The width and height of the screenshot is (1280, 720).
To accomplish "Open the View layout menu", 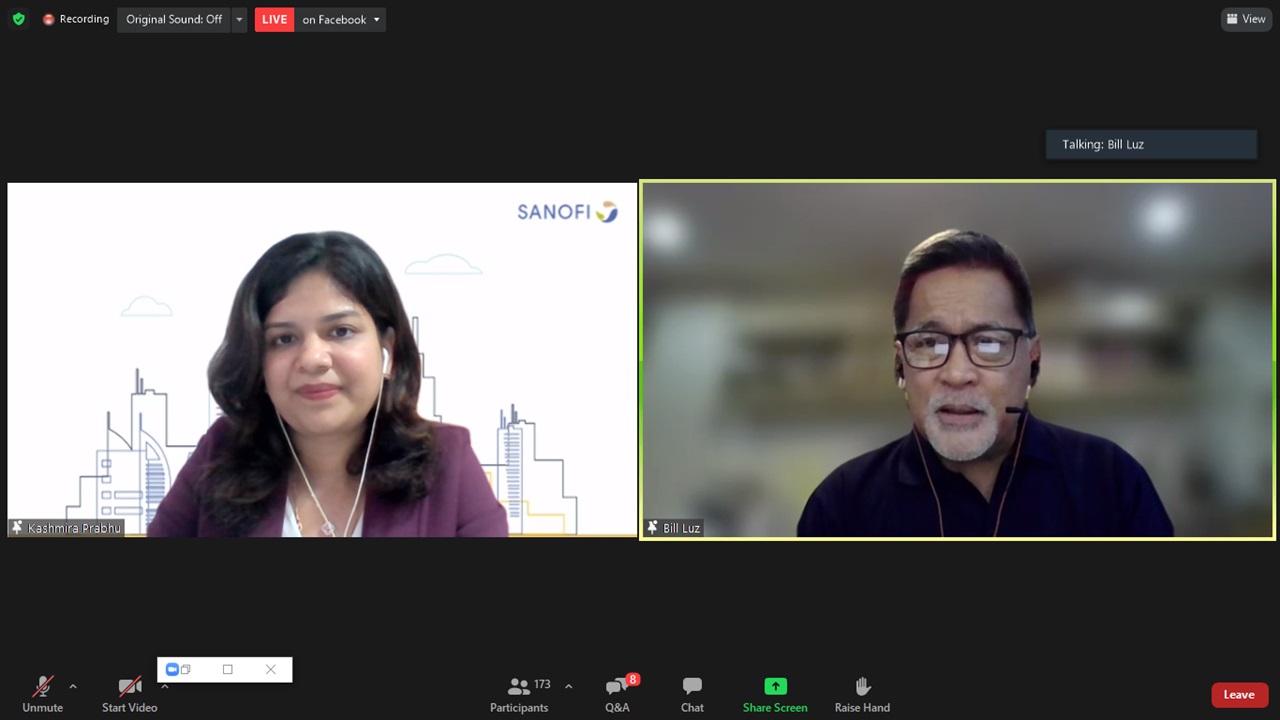I will tap(1246, 19).
